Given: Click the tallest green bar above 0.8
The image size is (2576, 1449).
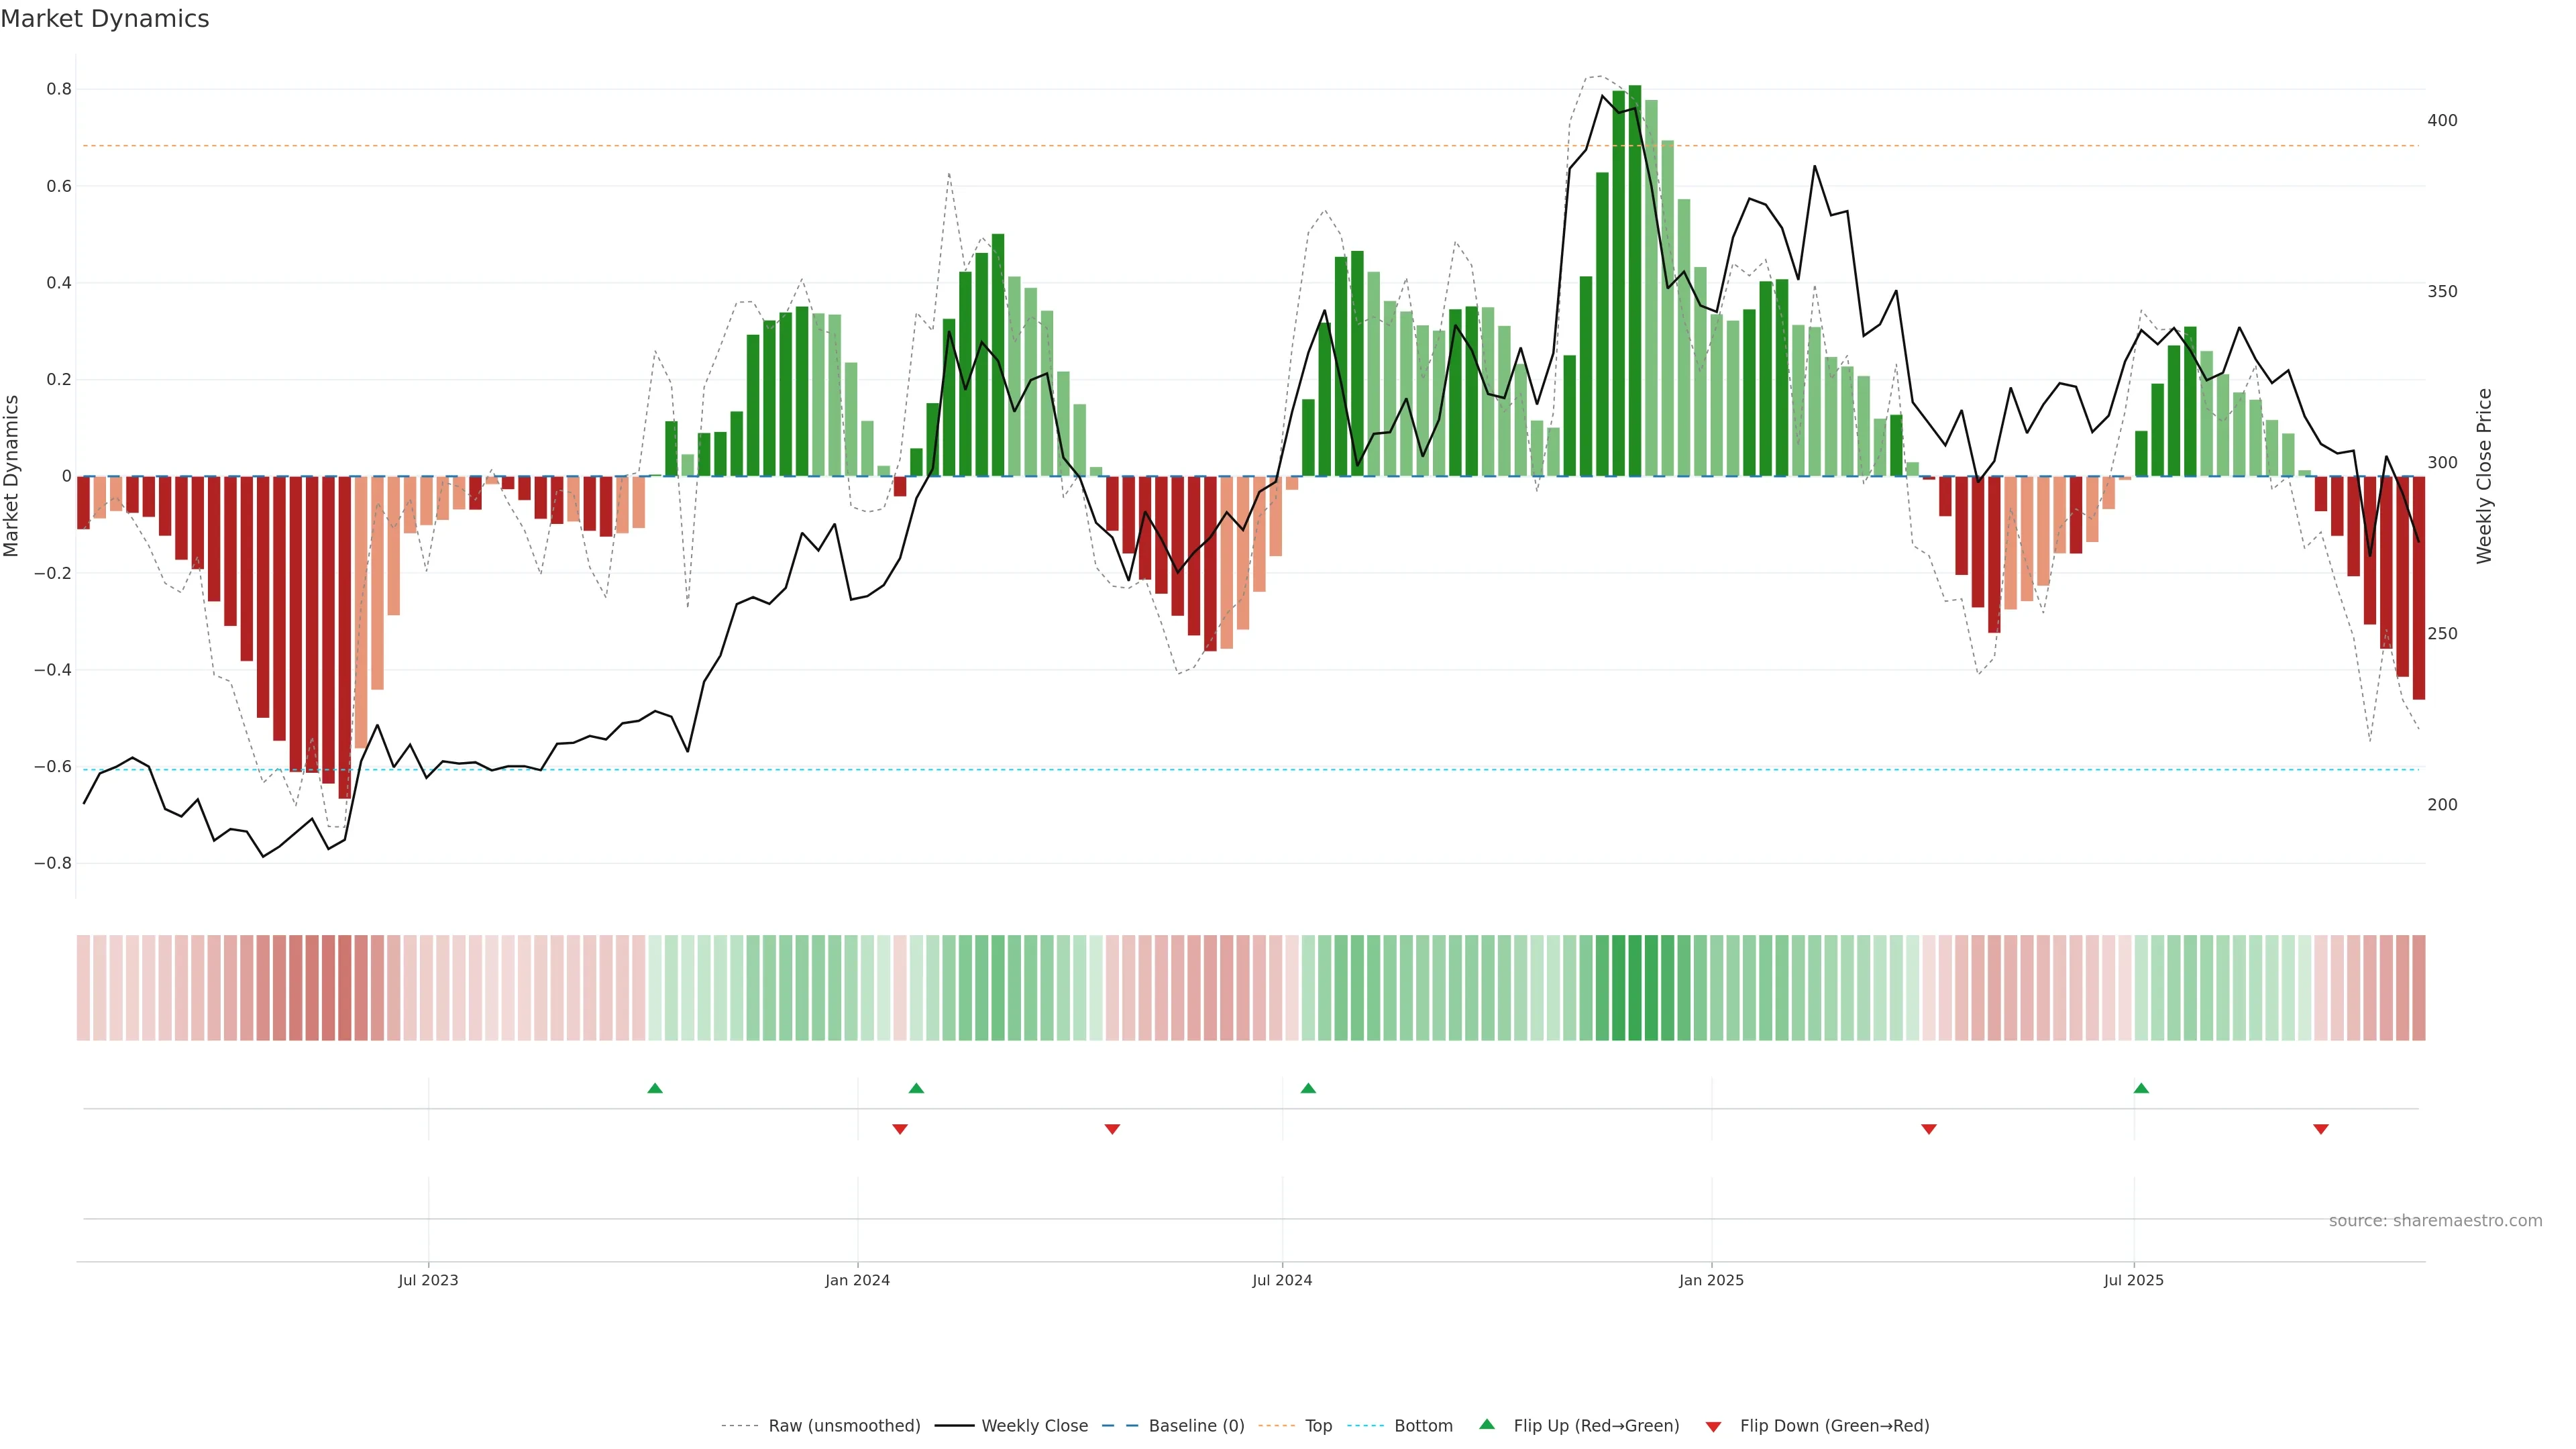Looking at the screenshot, I should (1635, 280).
